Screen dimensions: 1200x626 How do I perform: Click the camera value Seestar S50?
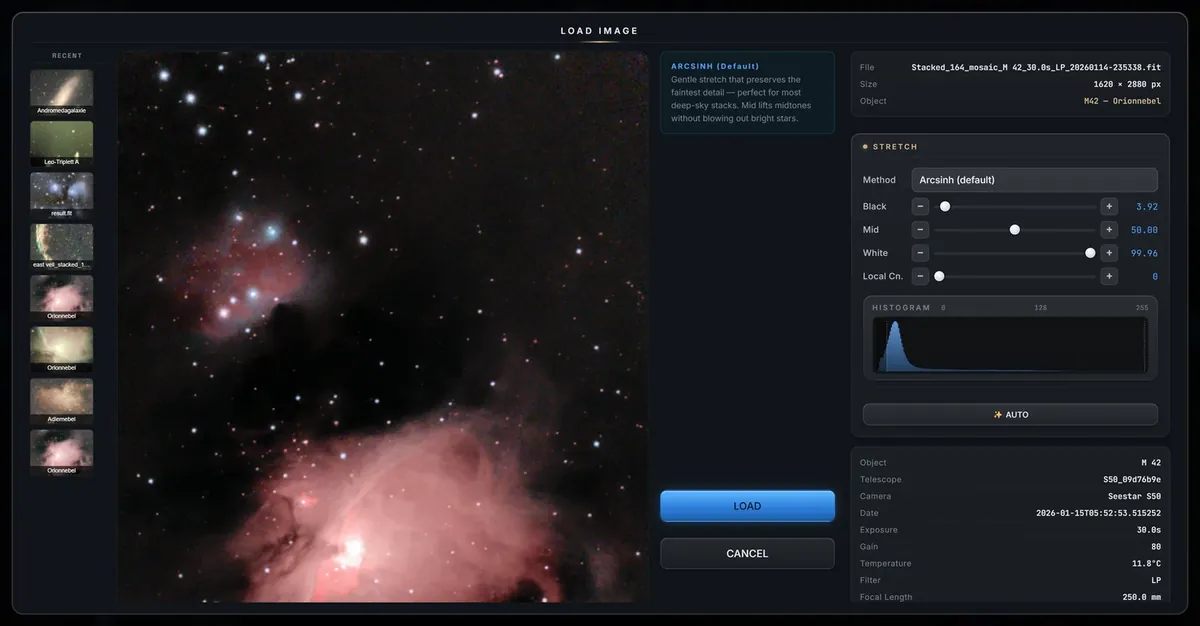pyautogui.click(x=1133, y=496)
